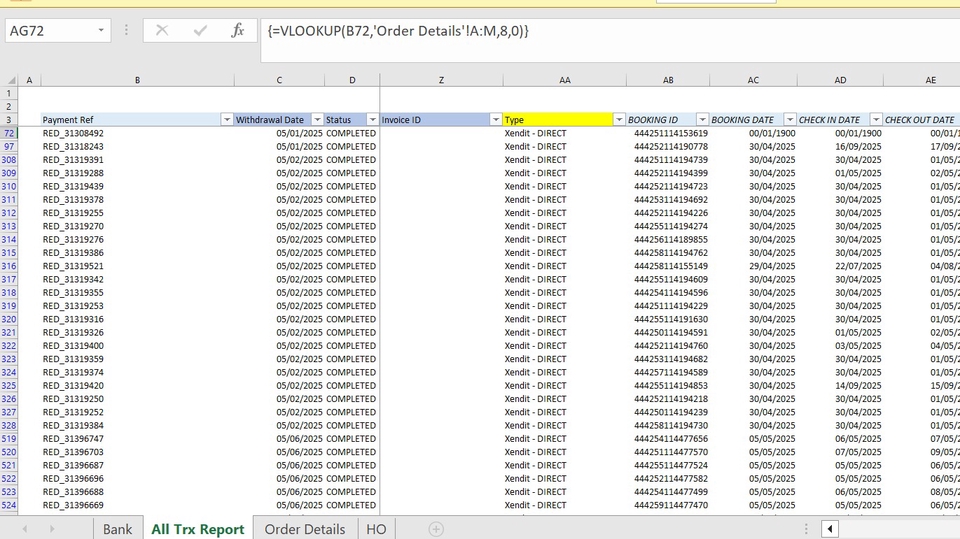
Task: Open BOOKING ID filter dropdown
Action: coord(702,120)
